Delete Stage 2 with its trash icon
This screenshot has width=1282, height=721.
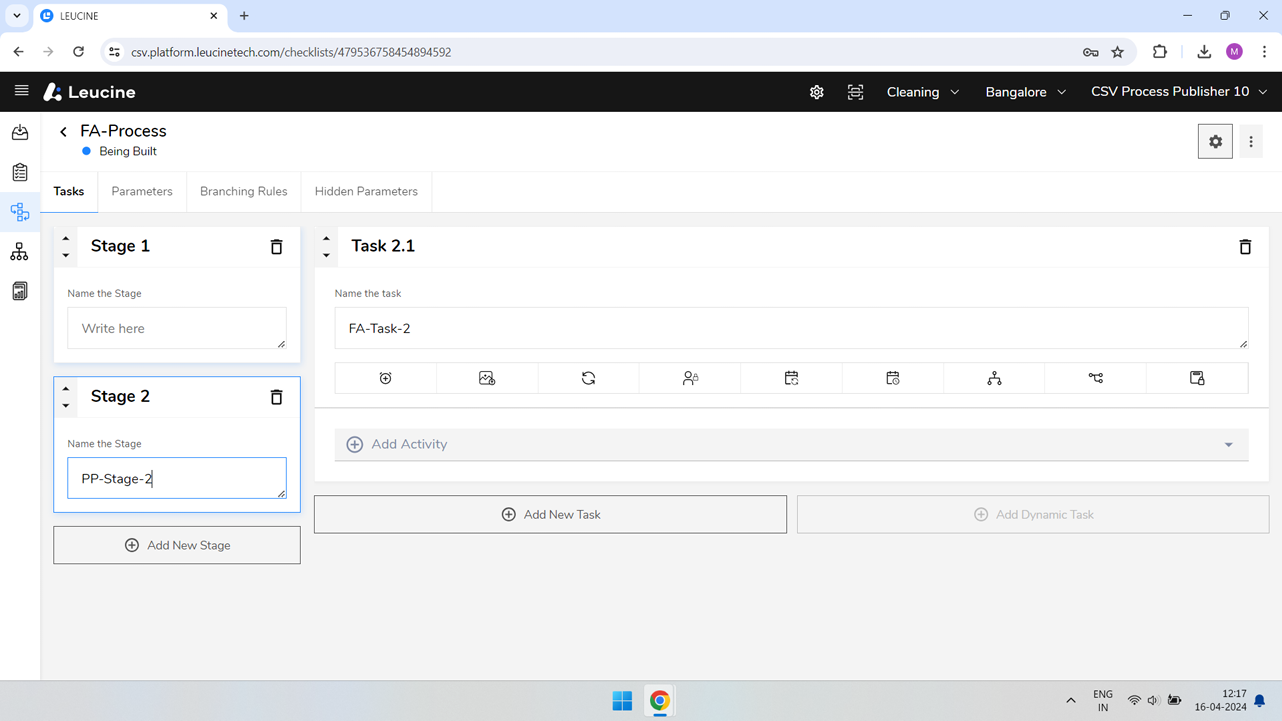[x=277, y=397]
